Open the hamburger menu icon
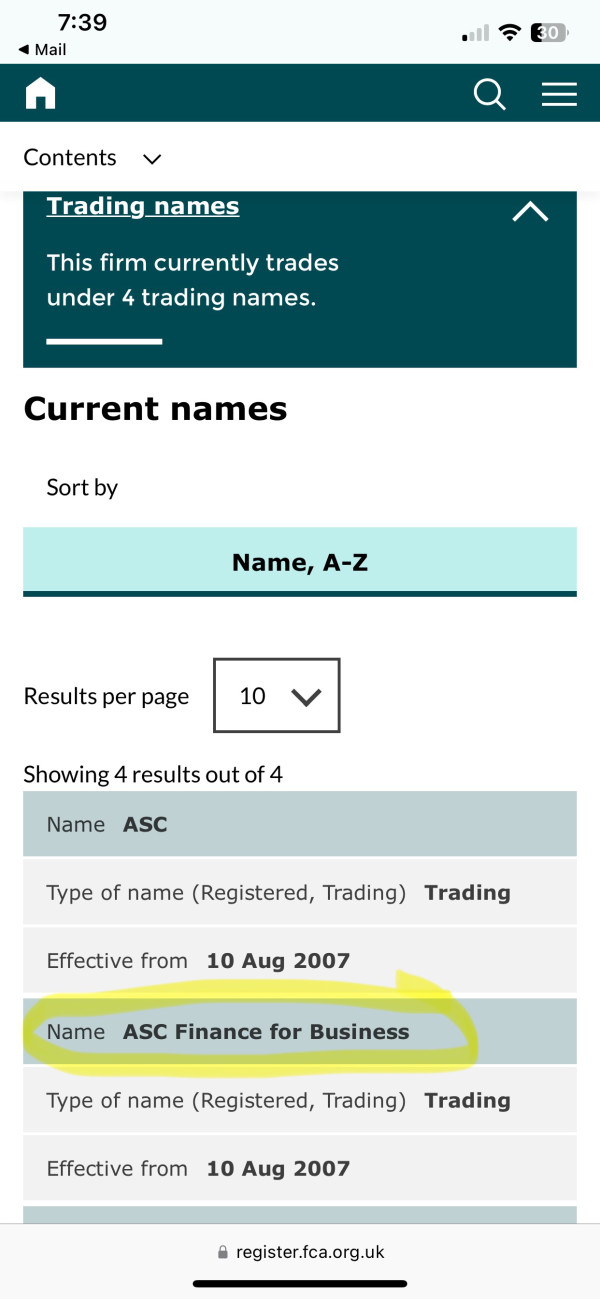The height and width of the screenshot is (1299, 600). click(559, 95)
